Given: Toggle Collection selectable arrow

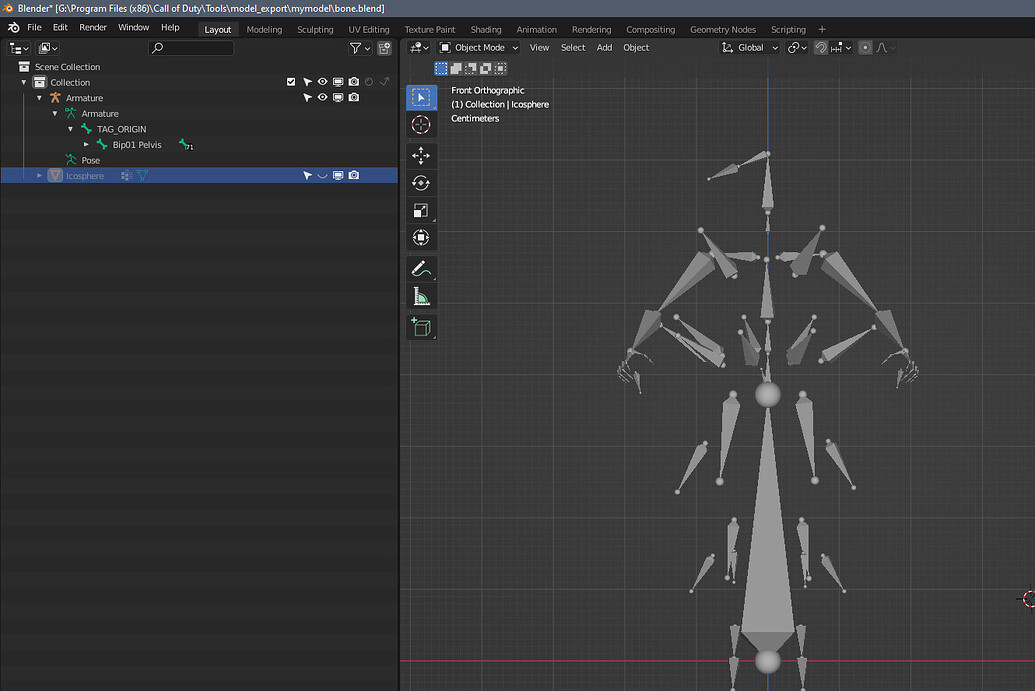Looking at the screenshot, I should pos(307,82).
